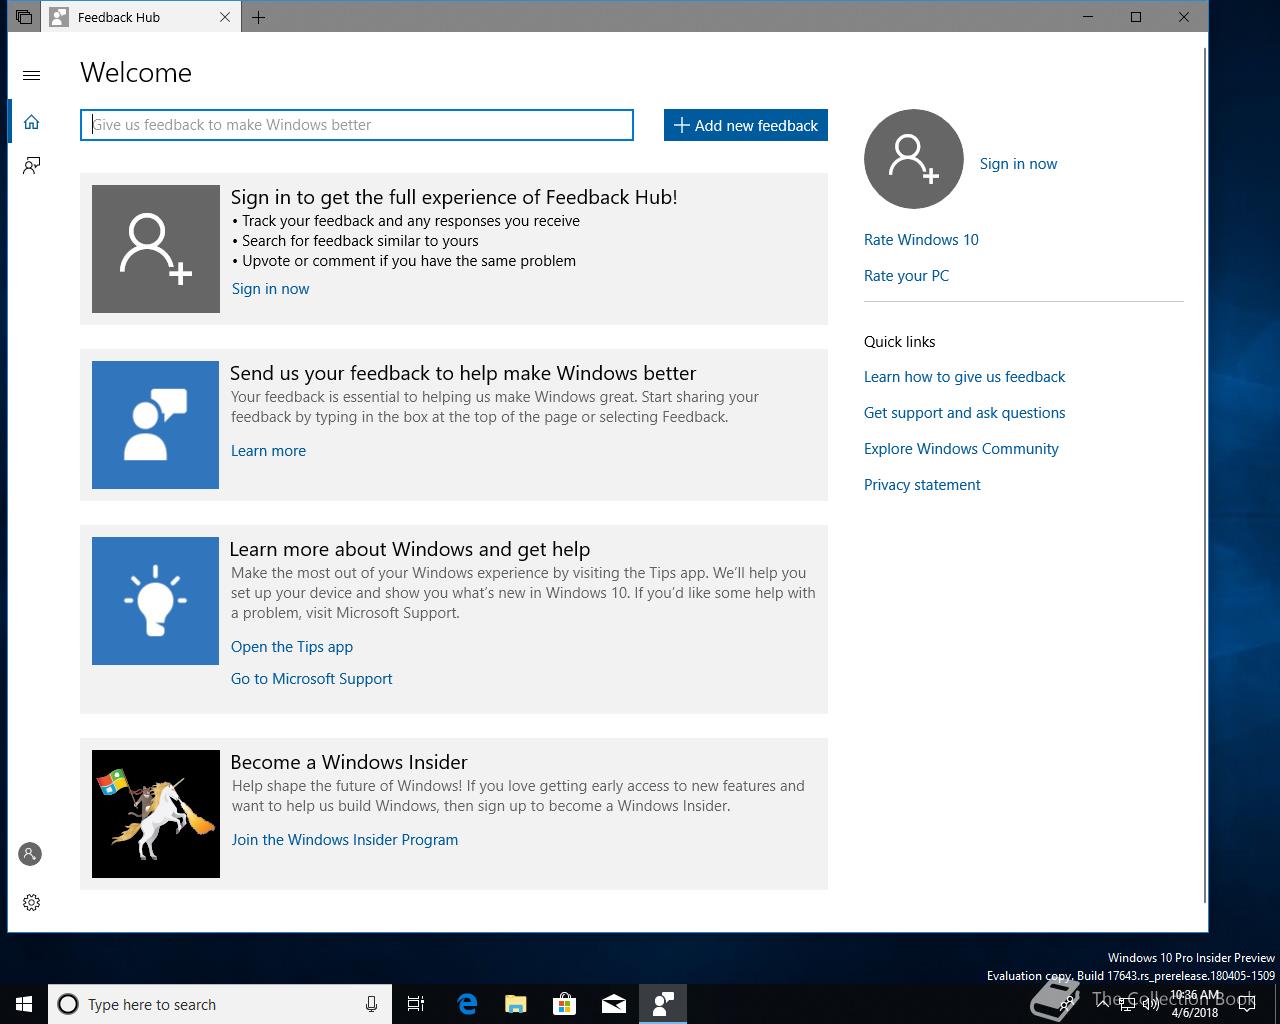Open Learn how to give us feedback

(964, 377)
